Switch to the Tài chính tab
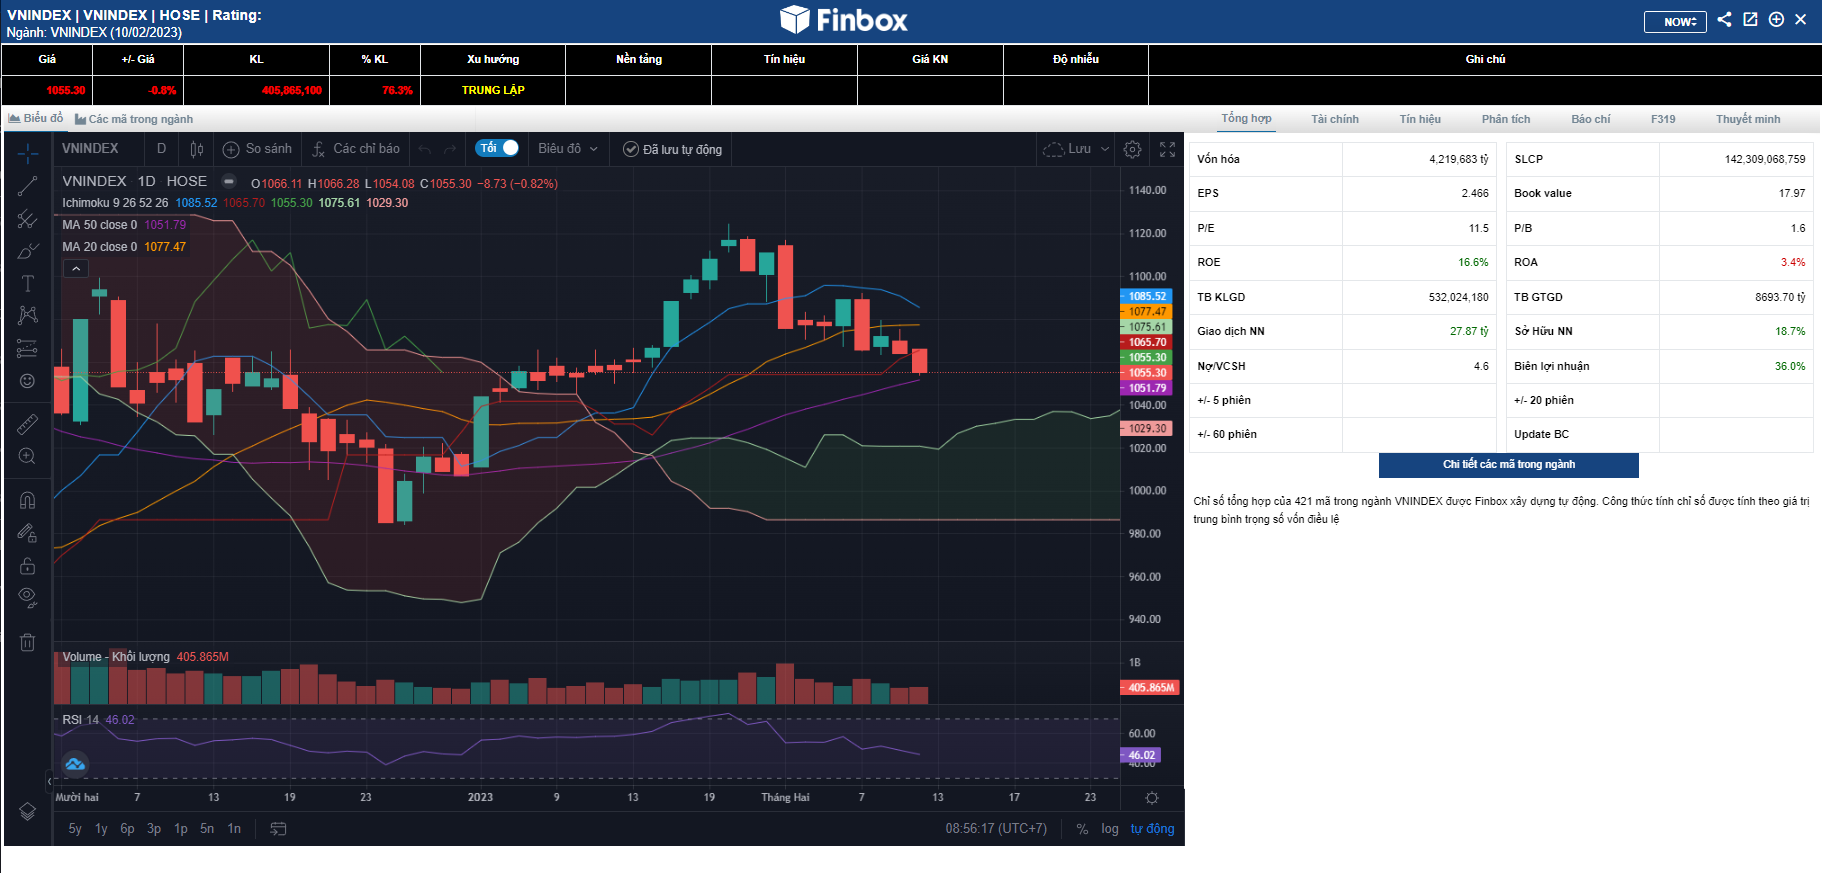 coord(1335,119)
